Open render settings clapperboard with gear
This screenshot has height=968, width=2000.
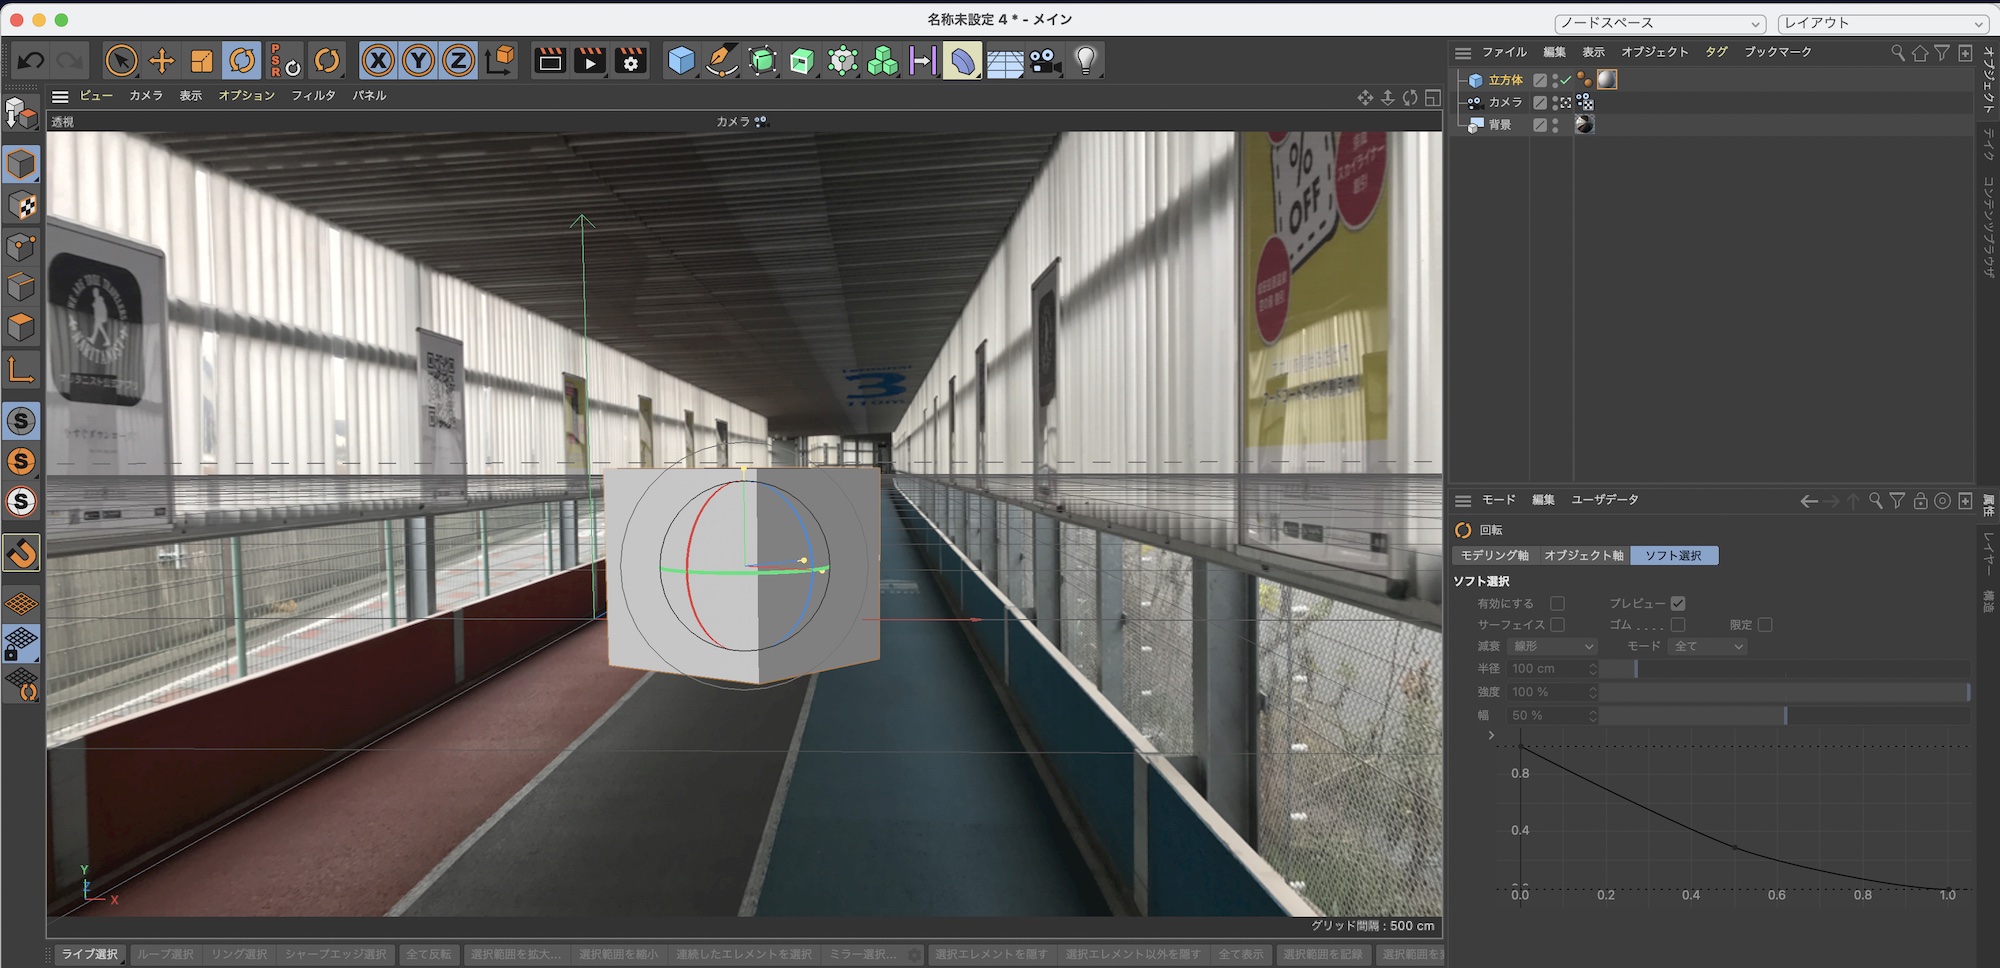pyautogui.click(x=631, y=61)
